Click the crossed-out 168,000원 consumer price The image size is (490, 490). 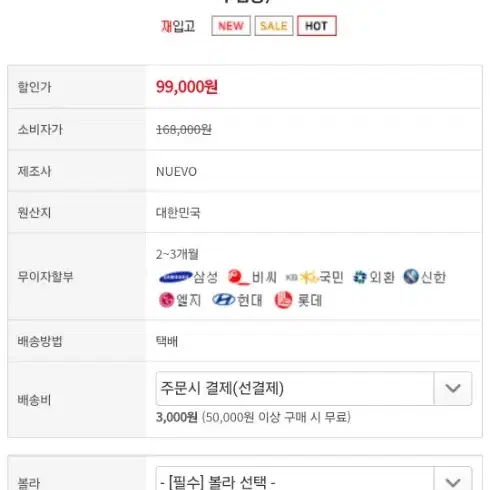[x=184, y=129]
